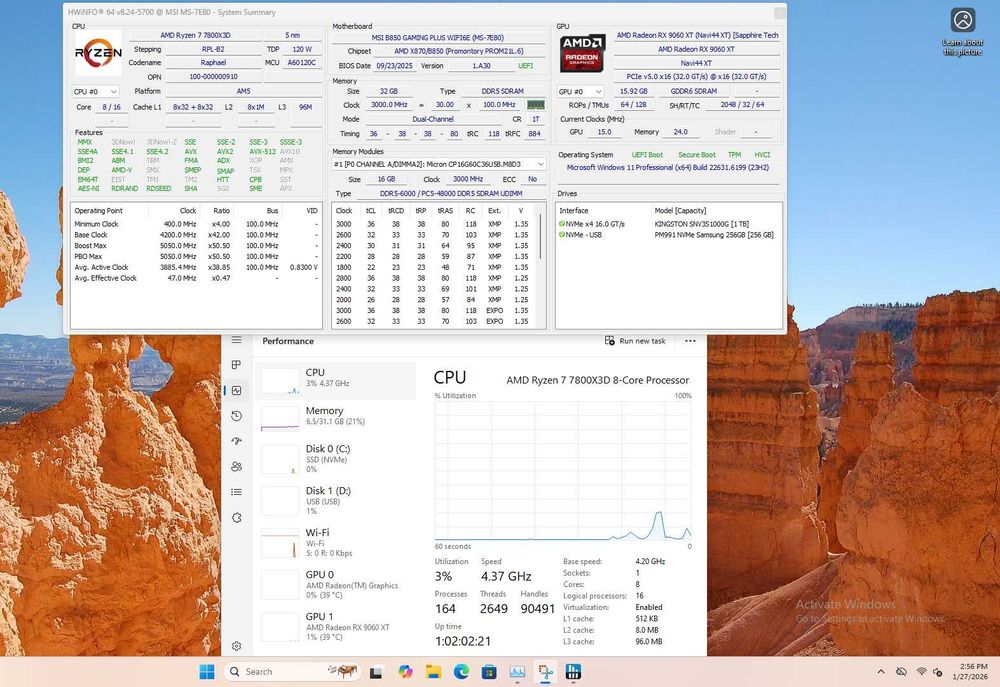
Task: Click the KINGSTON SNV3S1000G drive model
Action: point(702,224)
